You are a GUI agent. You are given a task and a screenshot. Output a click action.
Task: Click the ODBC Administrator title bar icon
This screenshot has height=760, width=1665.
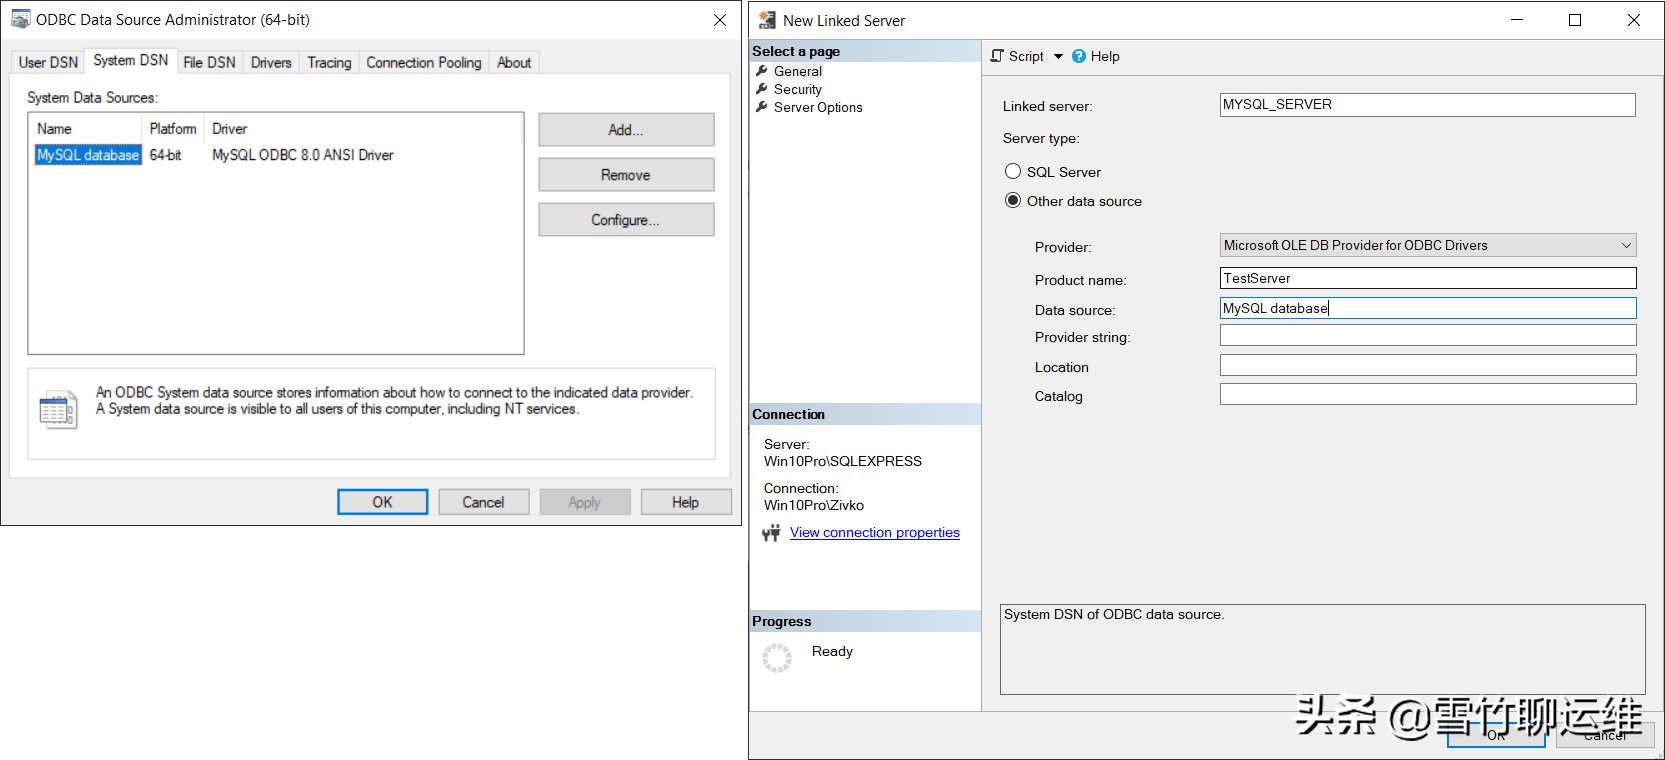[20, 19]
